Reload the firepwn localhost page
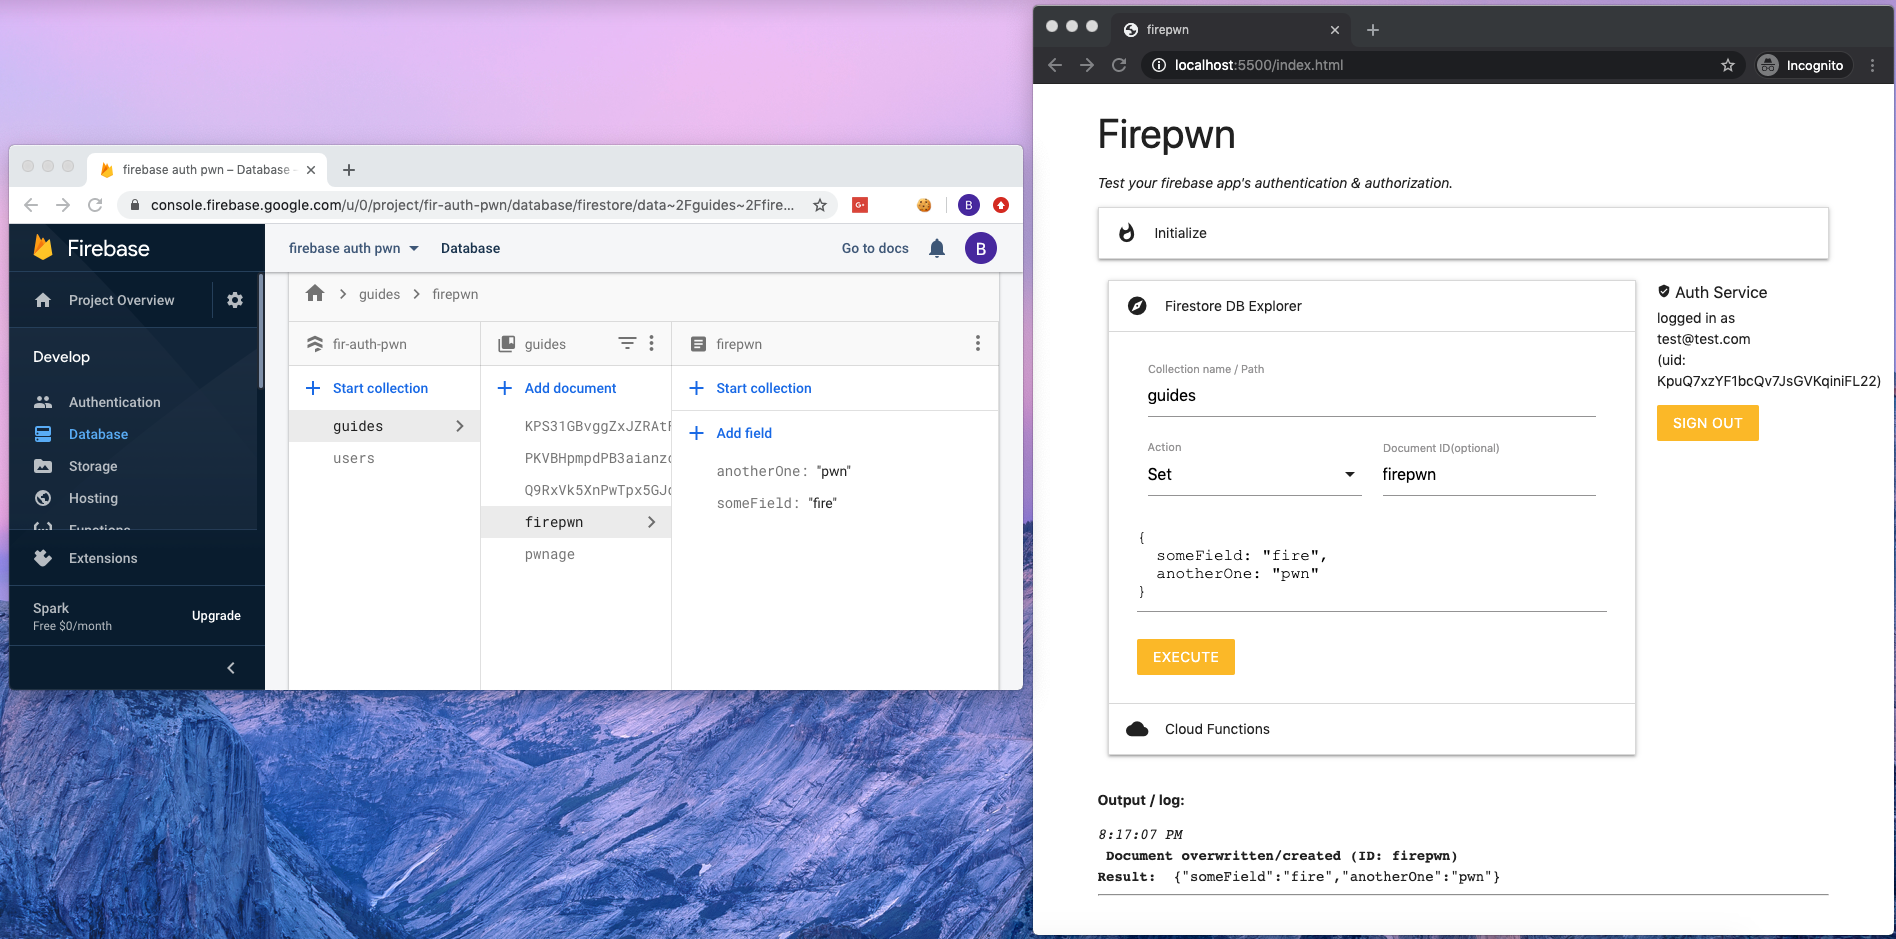 [x=1119, y=65]
